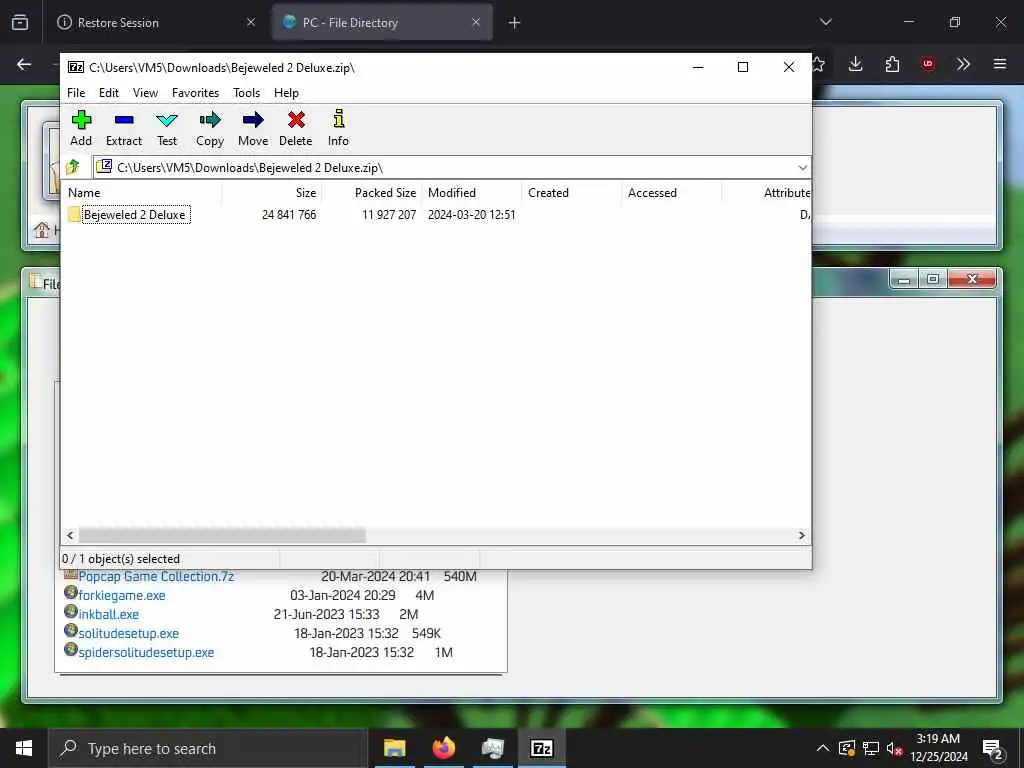Open the View menu
This screenshot has height=768, width=1024.
pyautogui.click(x=145, y=93)
